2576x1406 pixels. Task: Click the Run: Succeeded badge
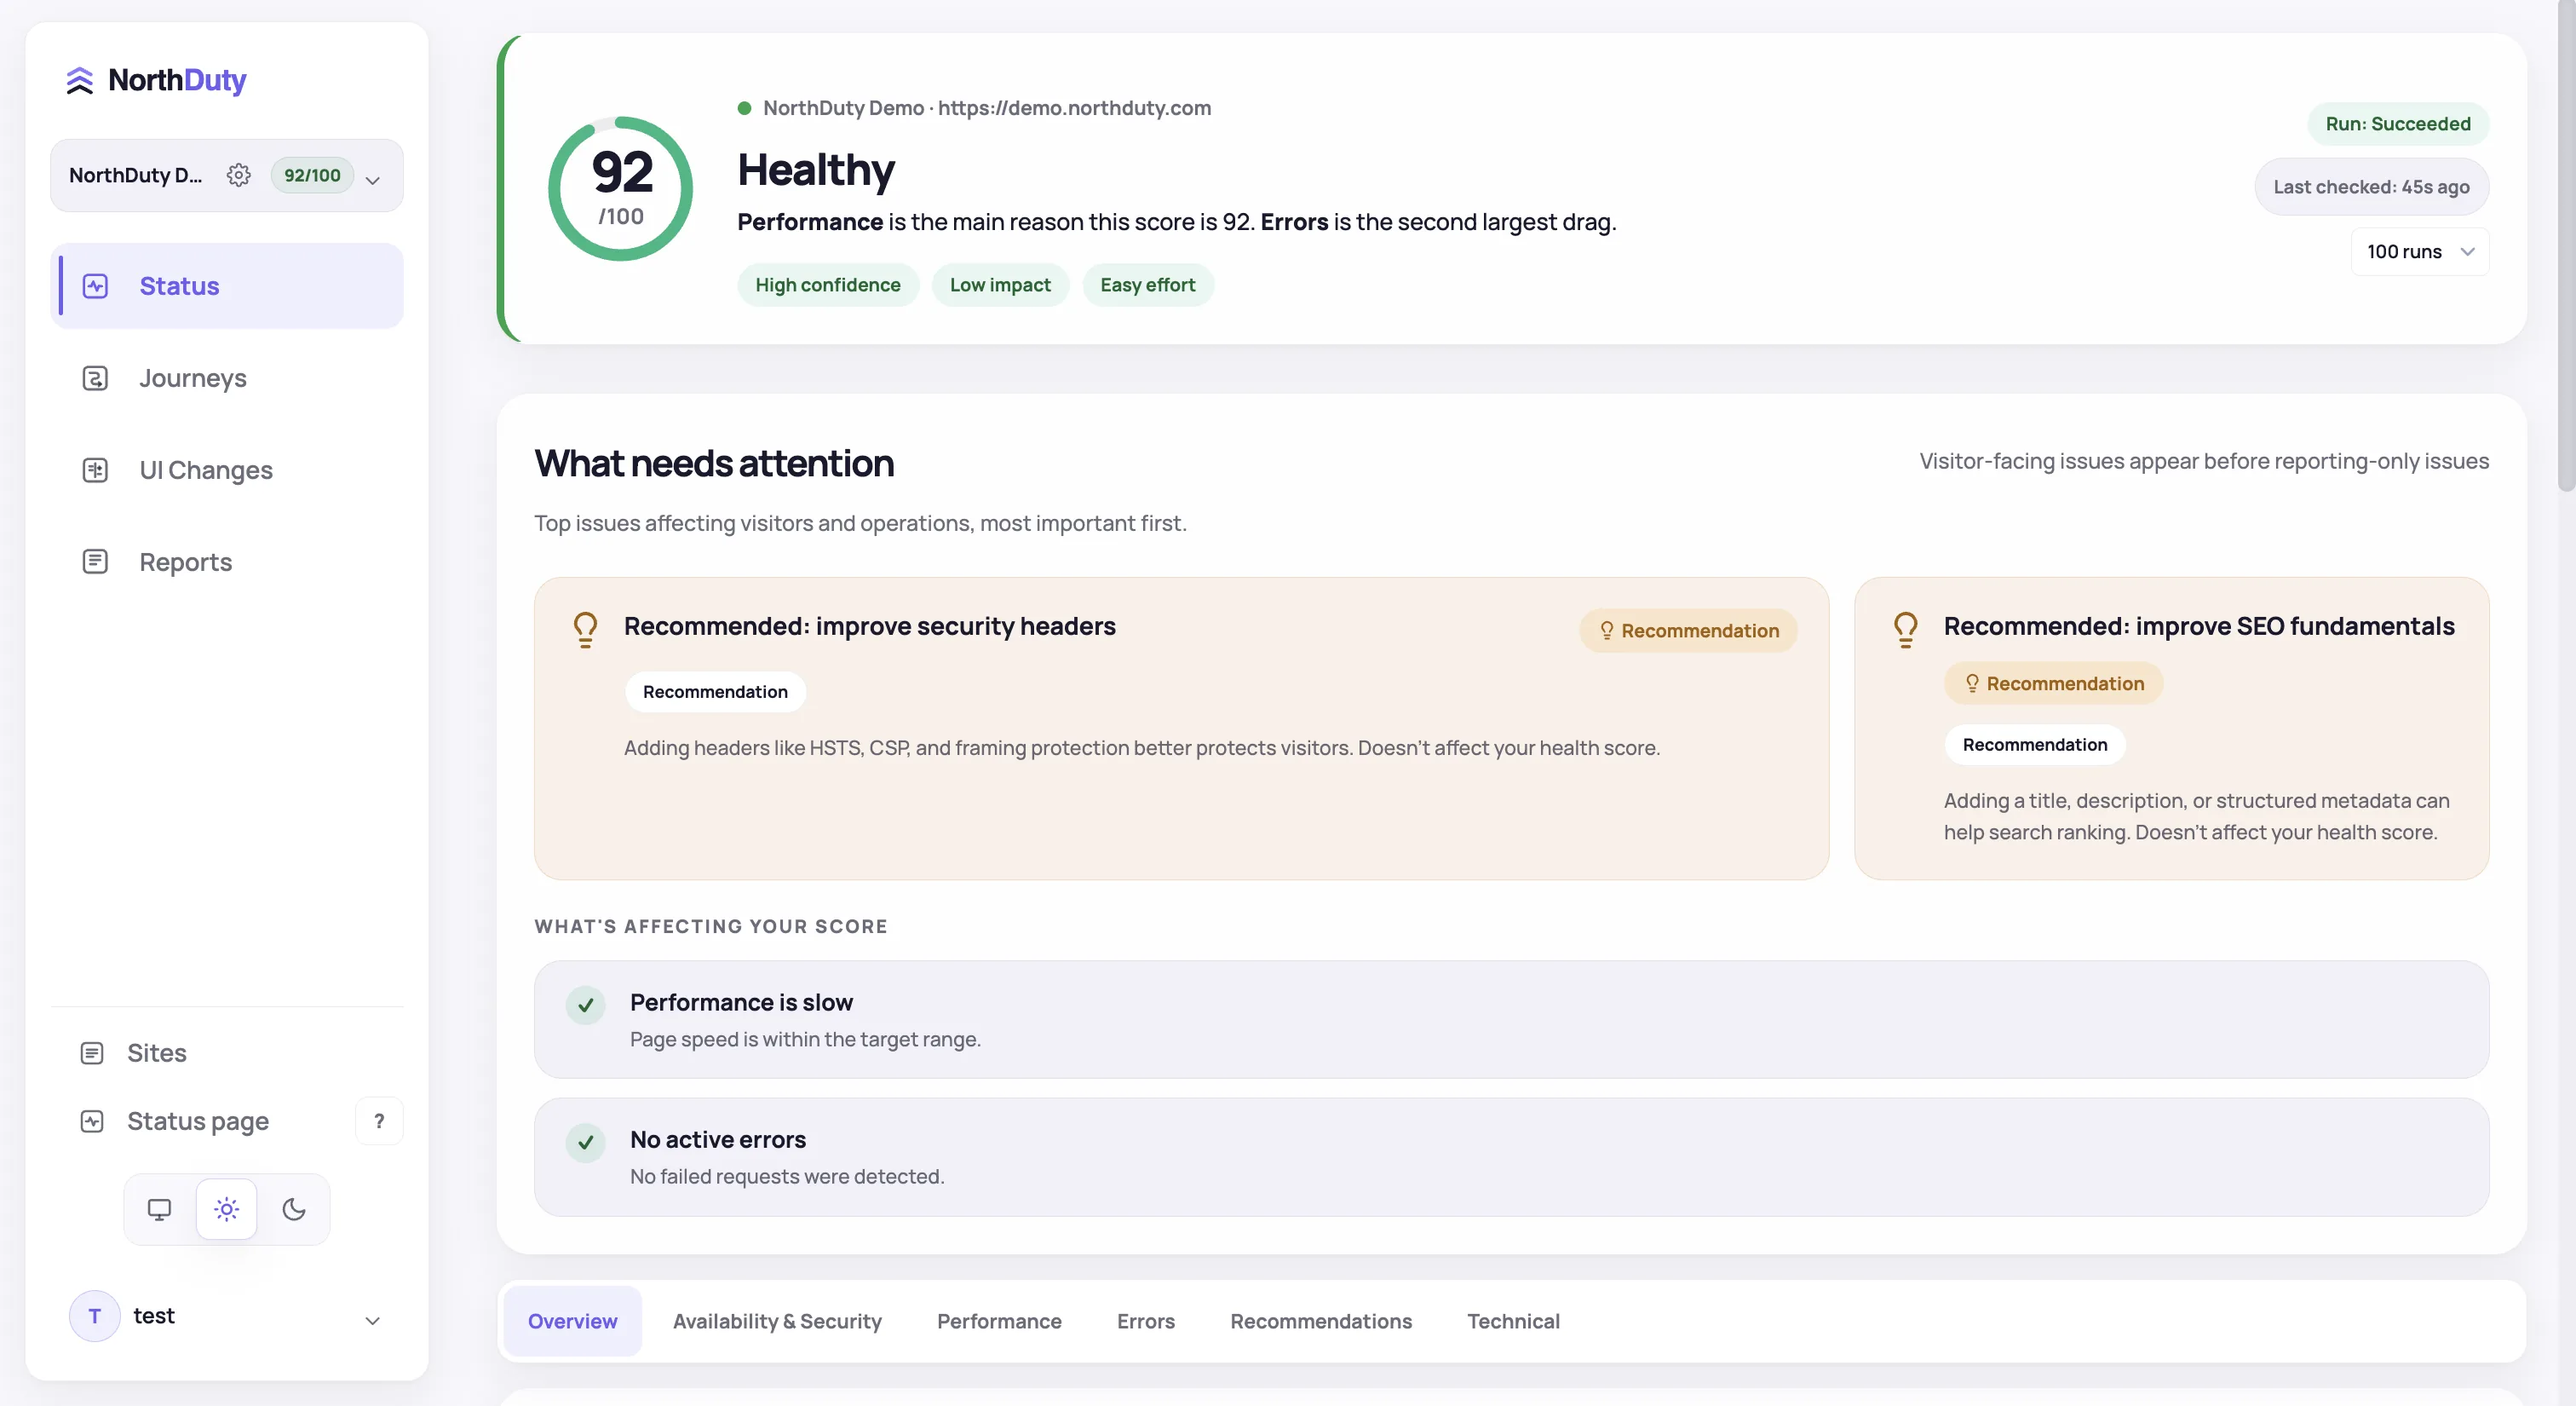(2398, 124)
